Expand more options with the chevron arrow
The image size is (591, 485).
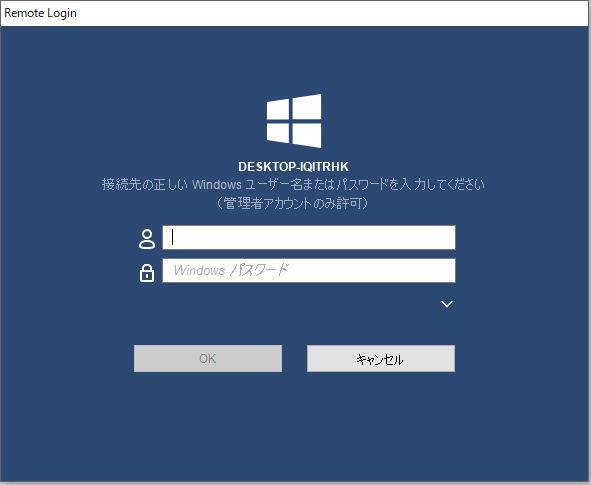click(x=447, y=304)
